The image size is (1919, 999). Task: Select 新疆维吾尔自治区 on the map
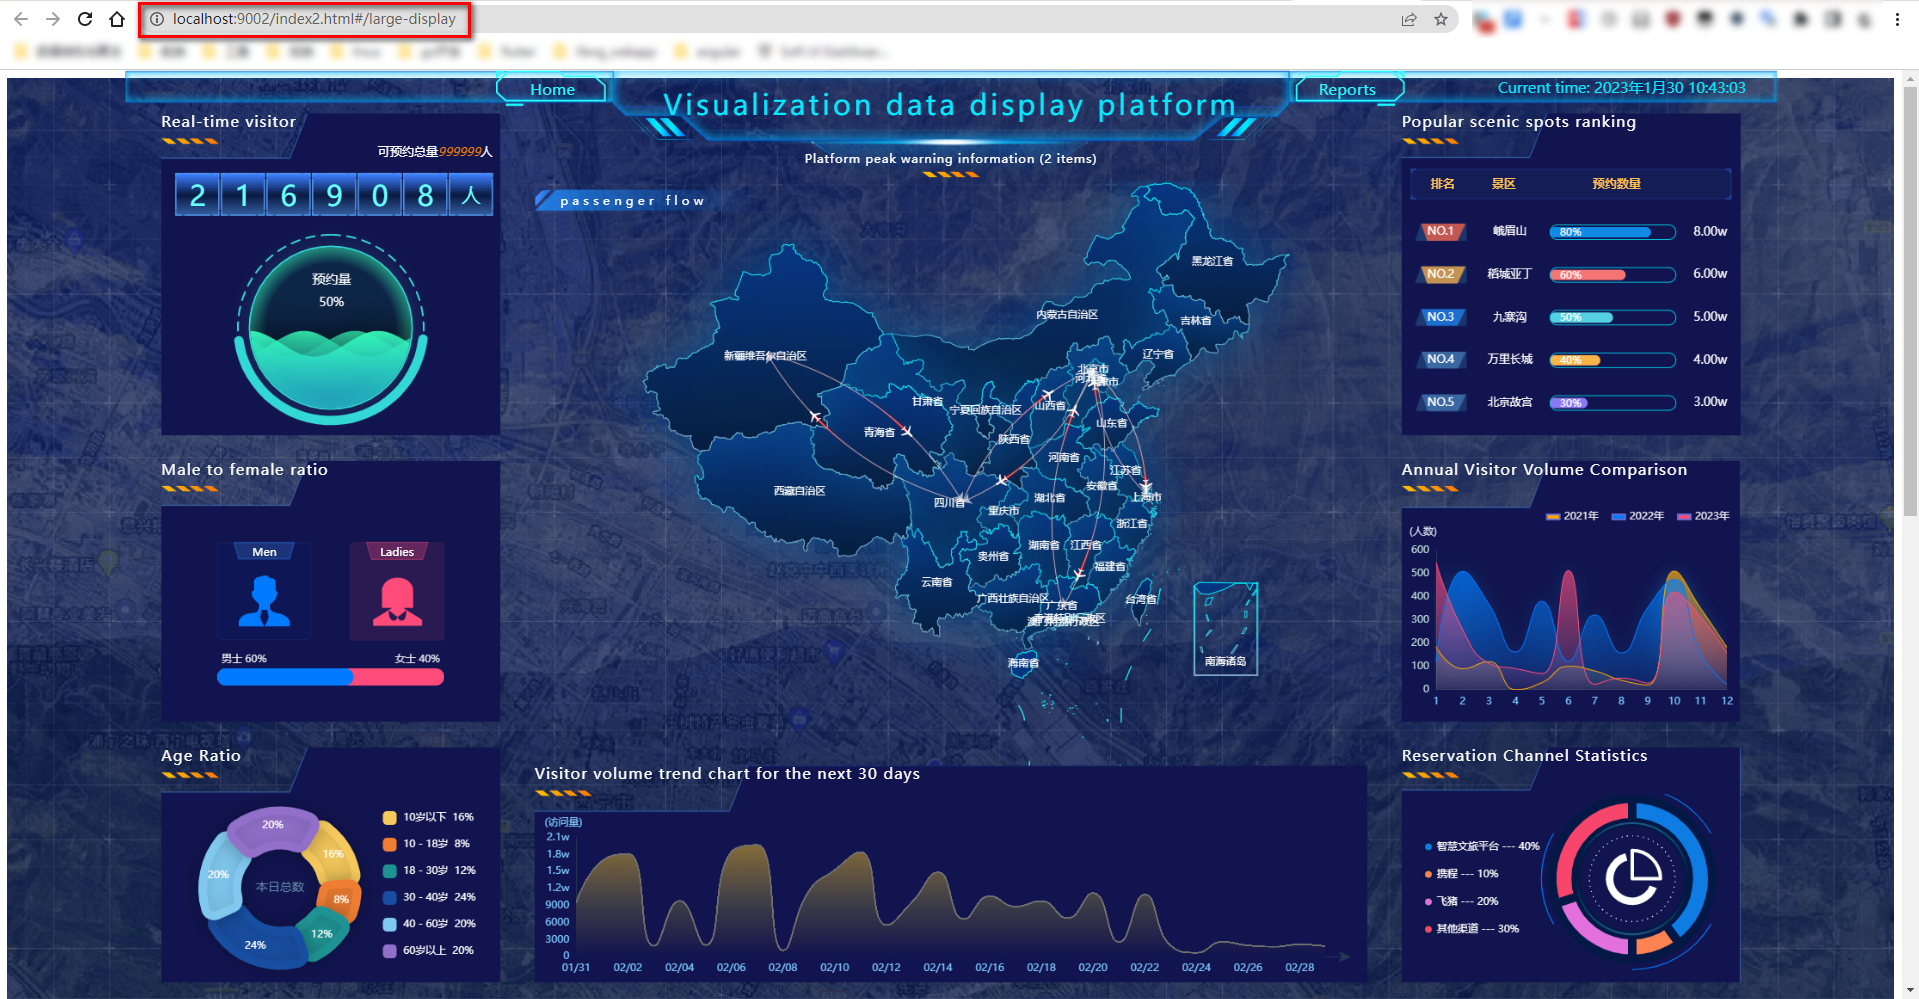[765, 356]
